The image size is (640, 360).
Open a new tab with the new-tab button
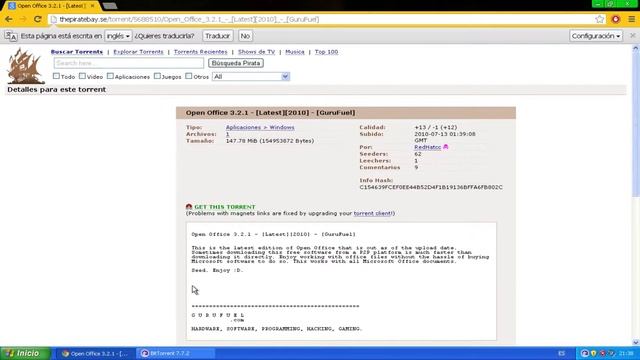[109, 6]
